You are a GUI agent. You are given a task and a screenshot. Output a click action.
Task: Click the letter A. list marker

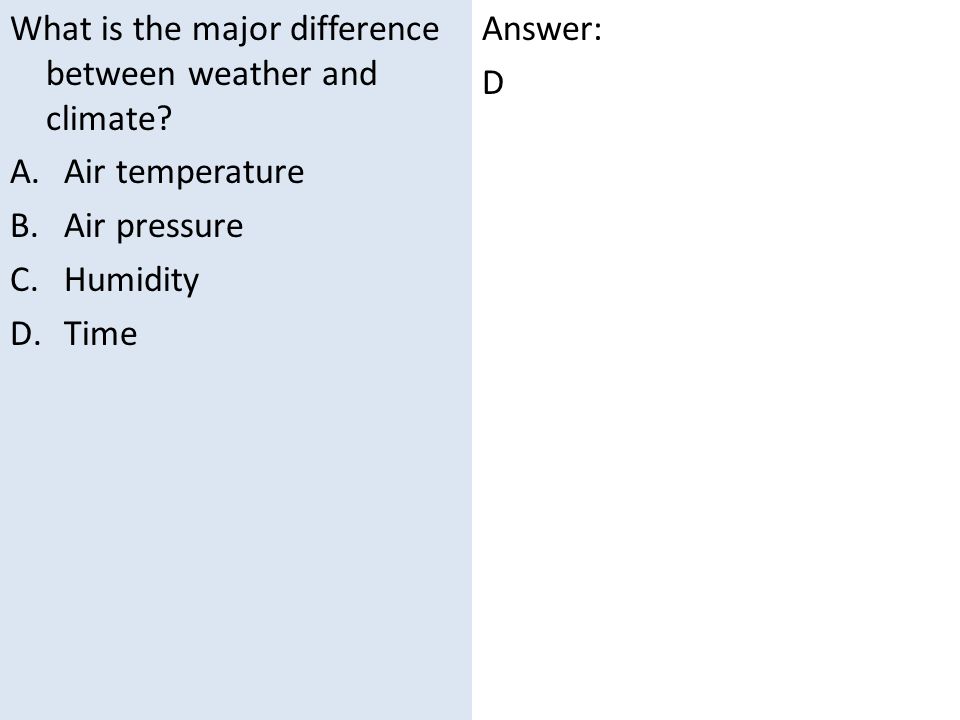tap(24, 172)
